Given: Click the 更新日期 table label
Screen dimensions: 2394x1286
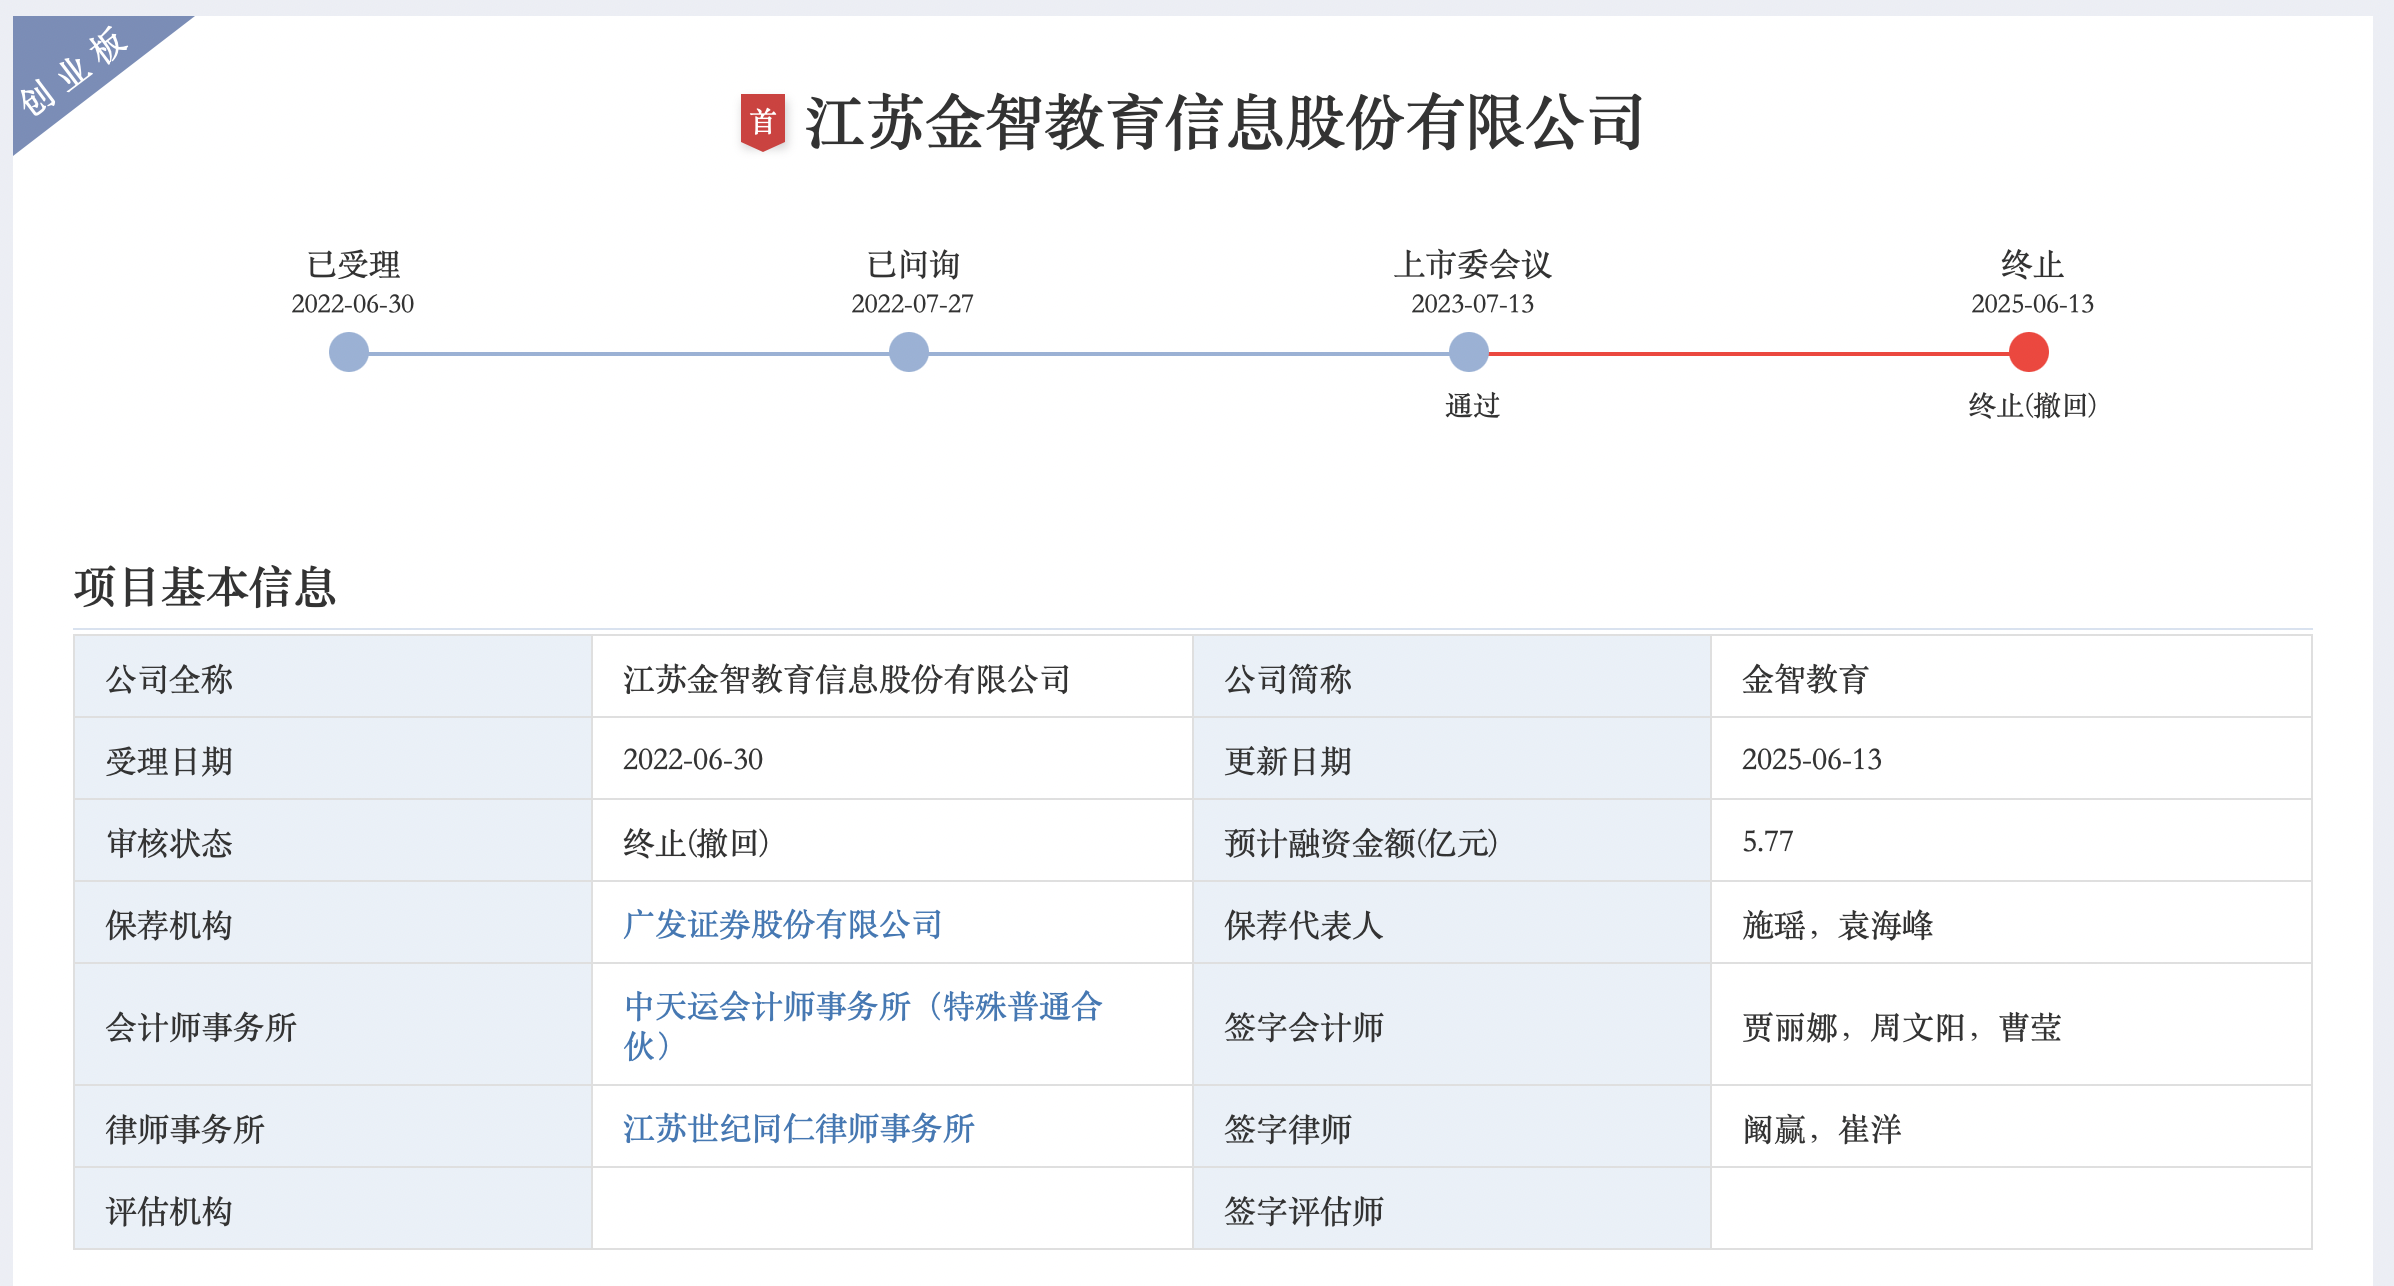Looking at the screenshot, I should [1288, 762].
